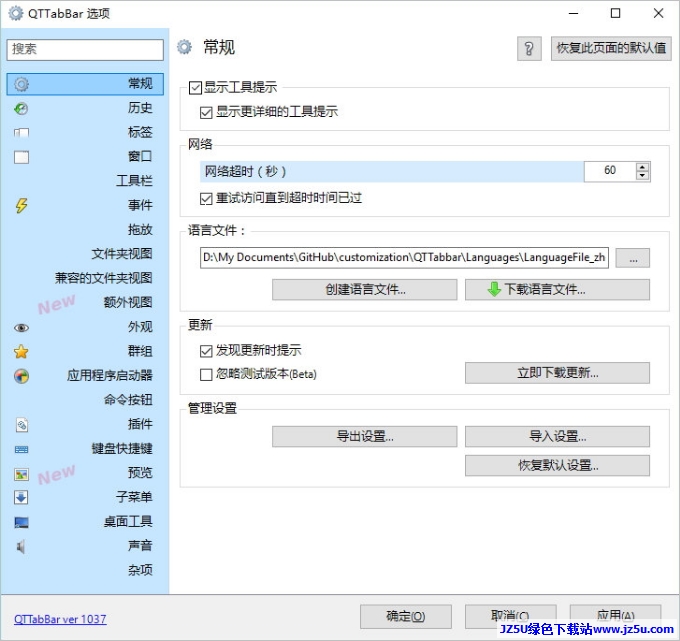
Task: Click the tab icon beside 标签
Action: [21, 133]
